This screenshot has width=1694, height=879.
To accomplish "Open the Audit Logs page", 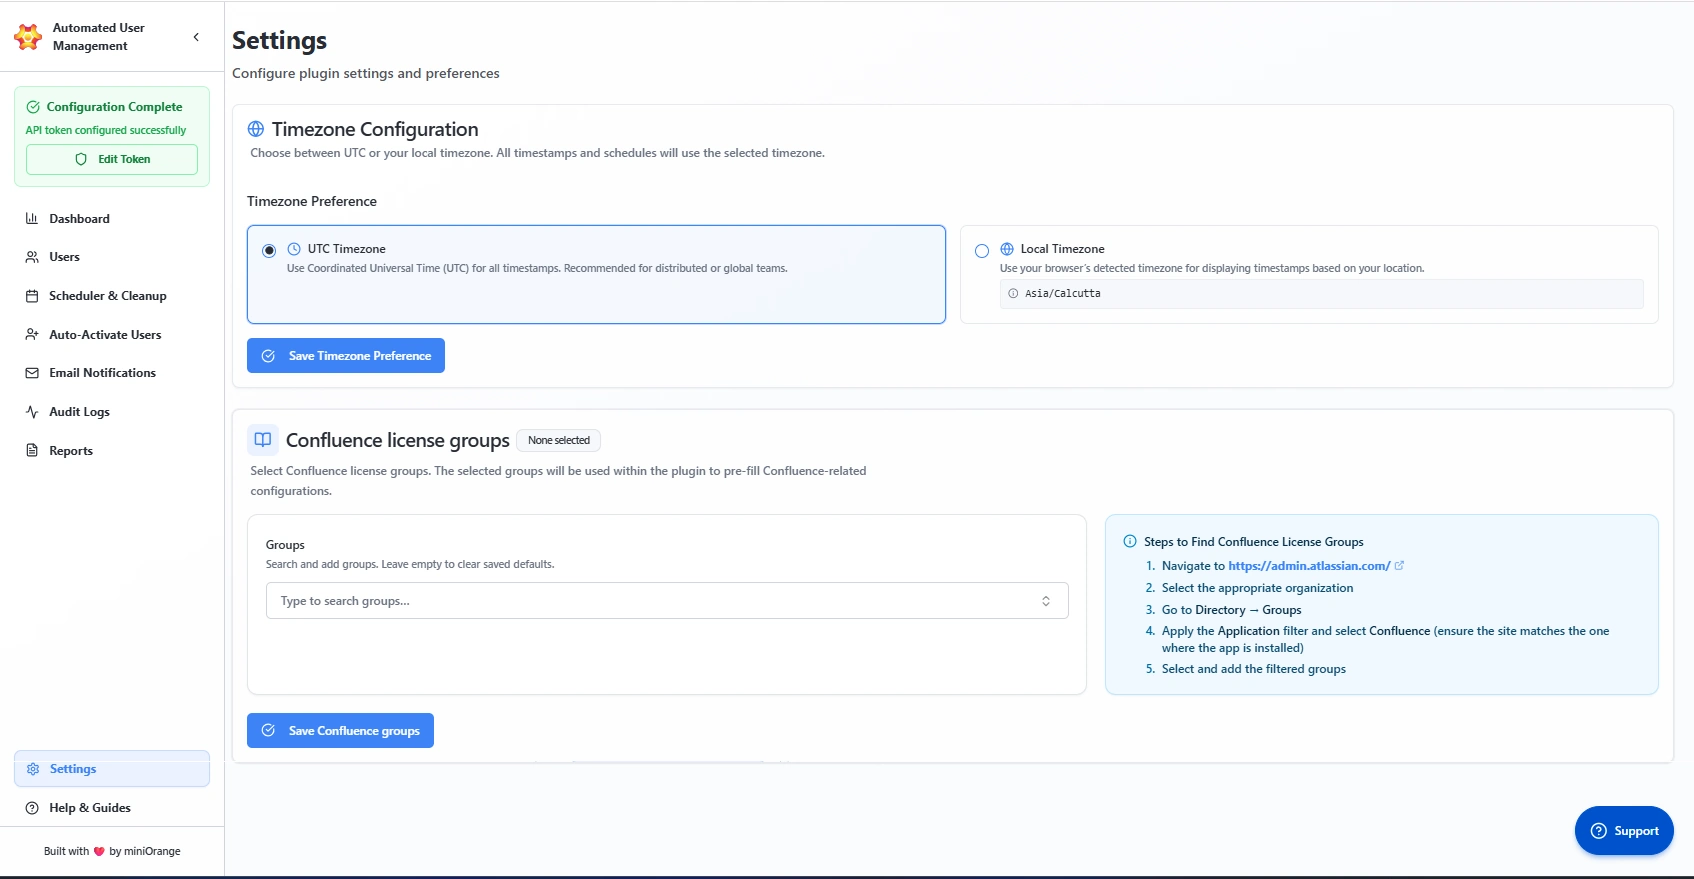I will pyautogui.click(x=112, y=412).
